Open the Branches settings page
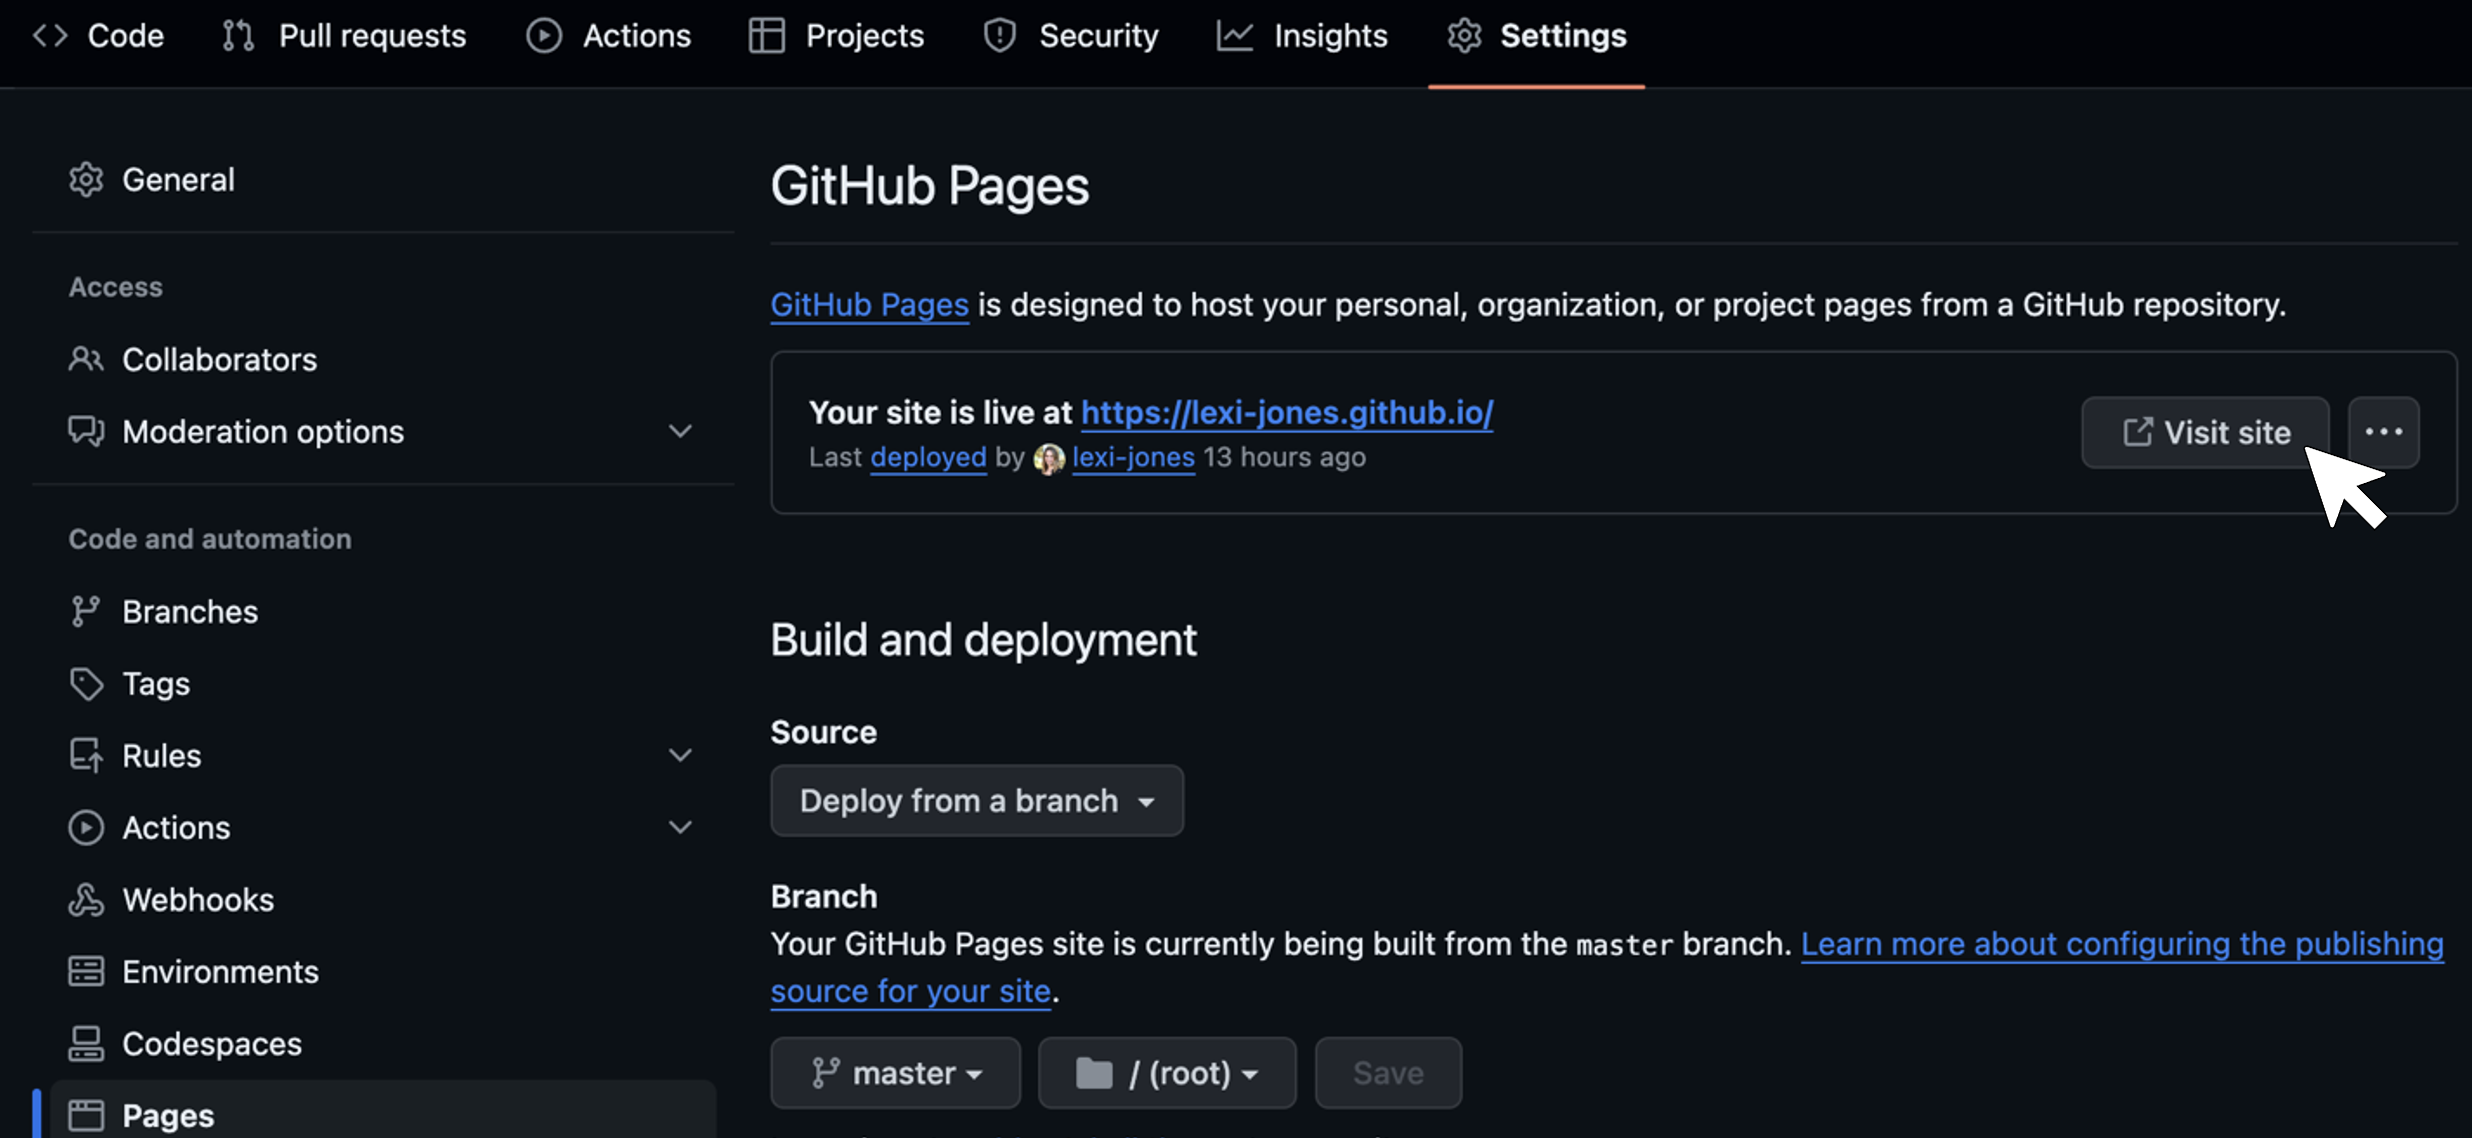Viewport: 2472px width, 1138px height. click(x=383, y=611)
